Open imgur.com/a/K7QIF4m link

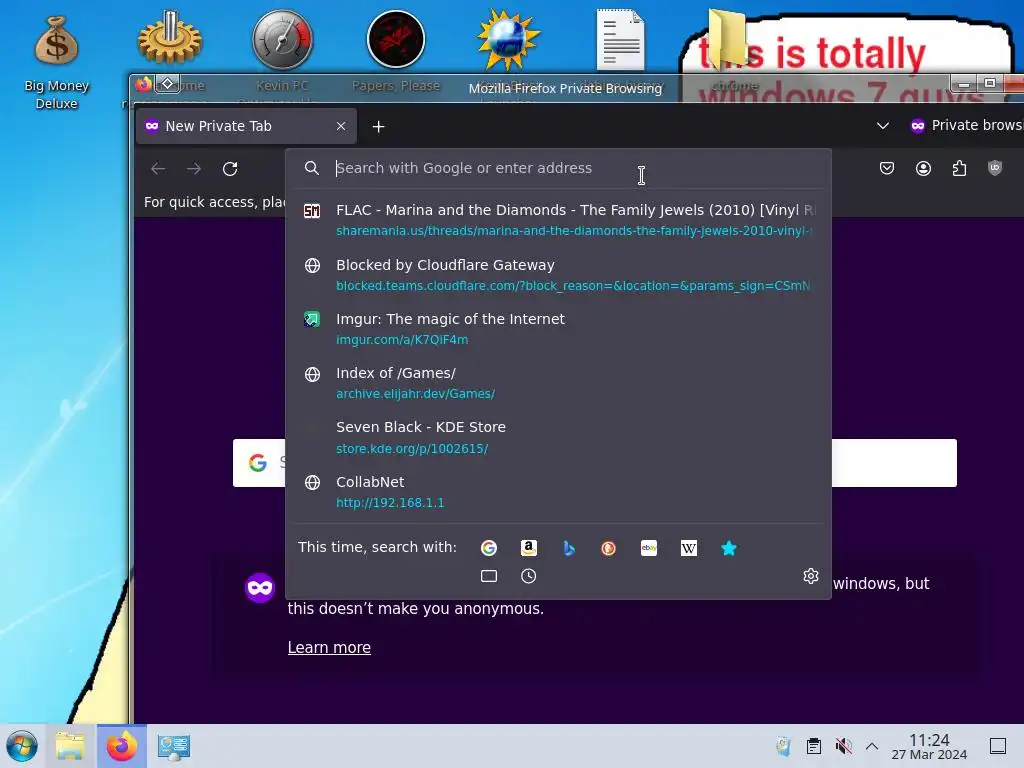pos(402,340)
